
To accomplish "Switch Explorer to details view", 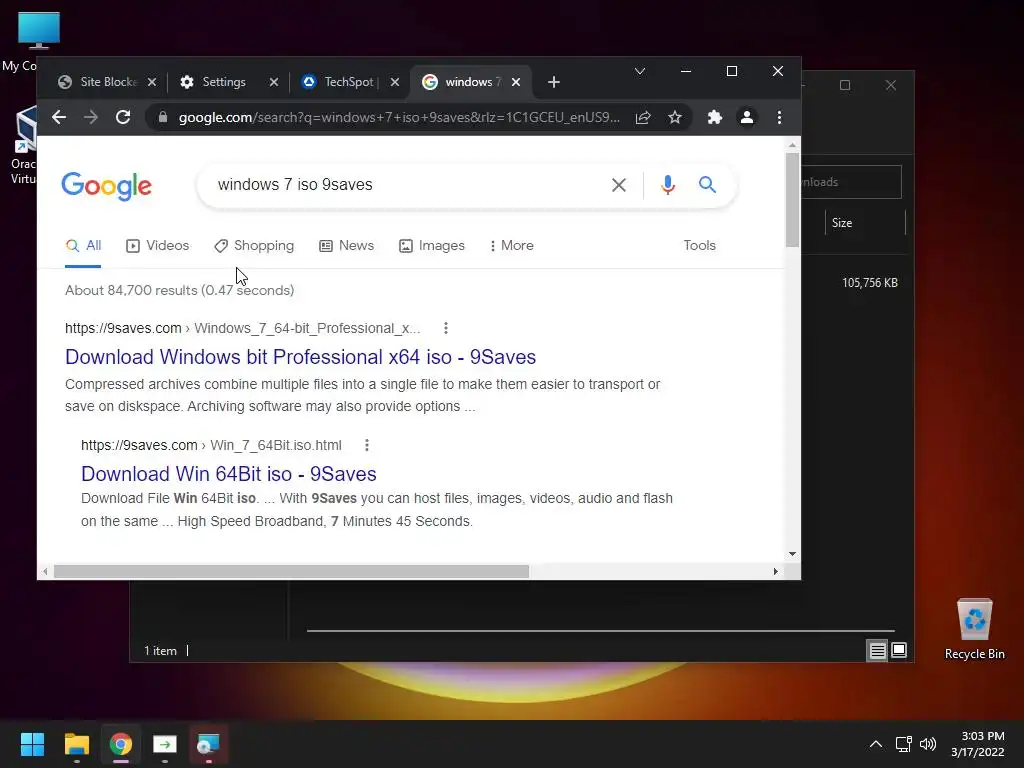I will [877, 650].
